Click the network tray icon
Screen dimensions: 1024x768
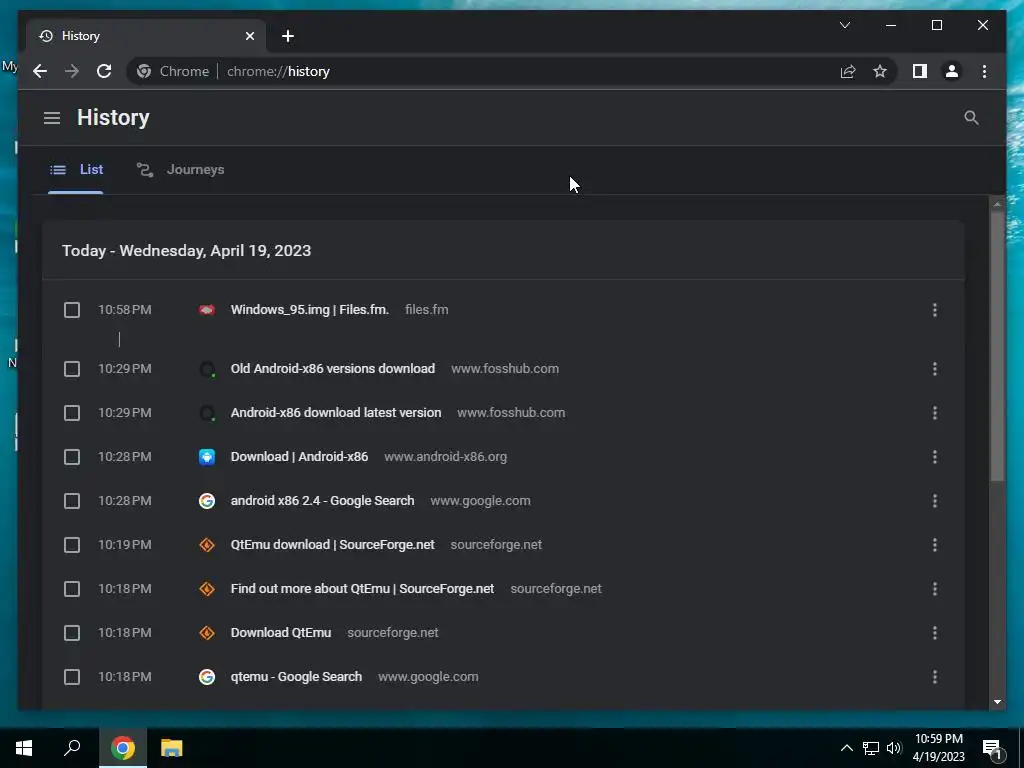(871, 748)
